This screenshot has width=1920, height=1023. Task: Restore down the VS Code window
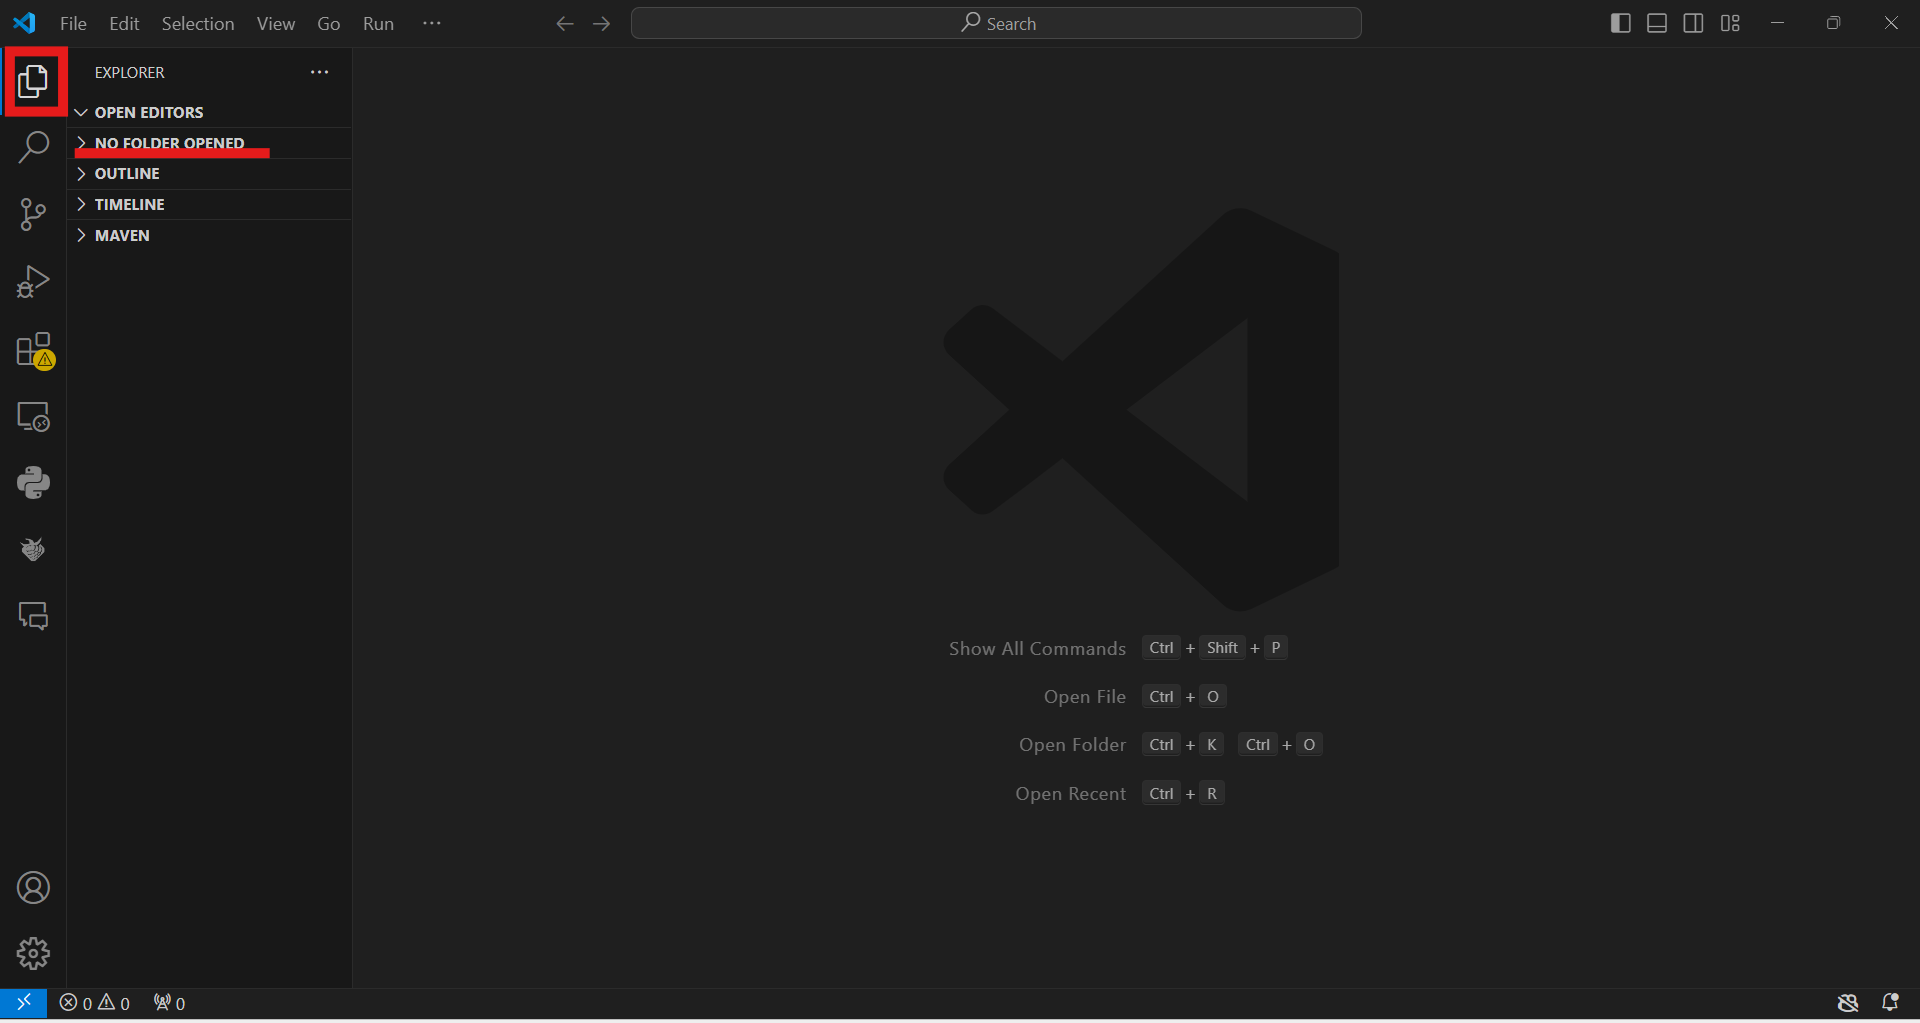[x=1833, y=23]
